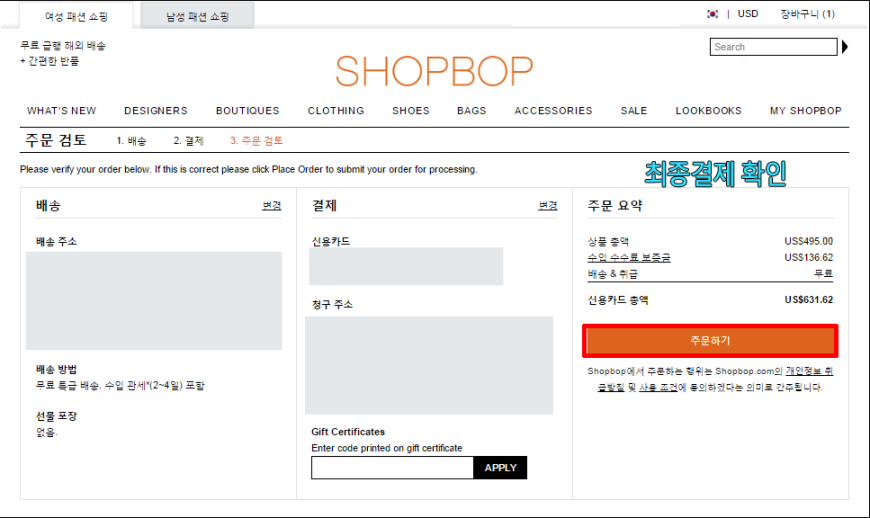Click 변경 link in 배송 section
The image size is (870, 518).
pos(271,206)
